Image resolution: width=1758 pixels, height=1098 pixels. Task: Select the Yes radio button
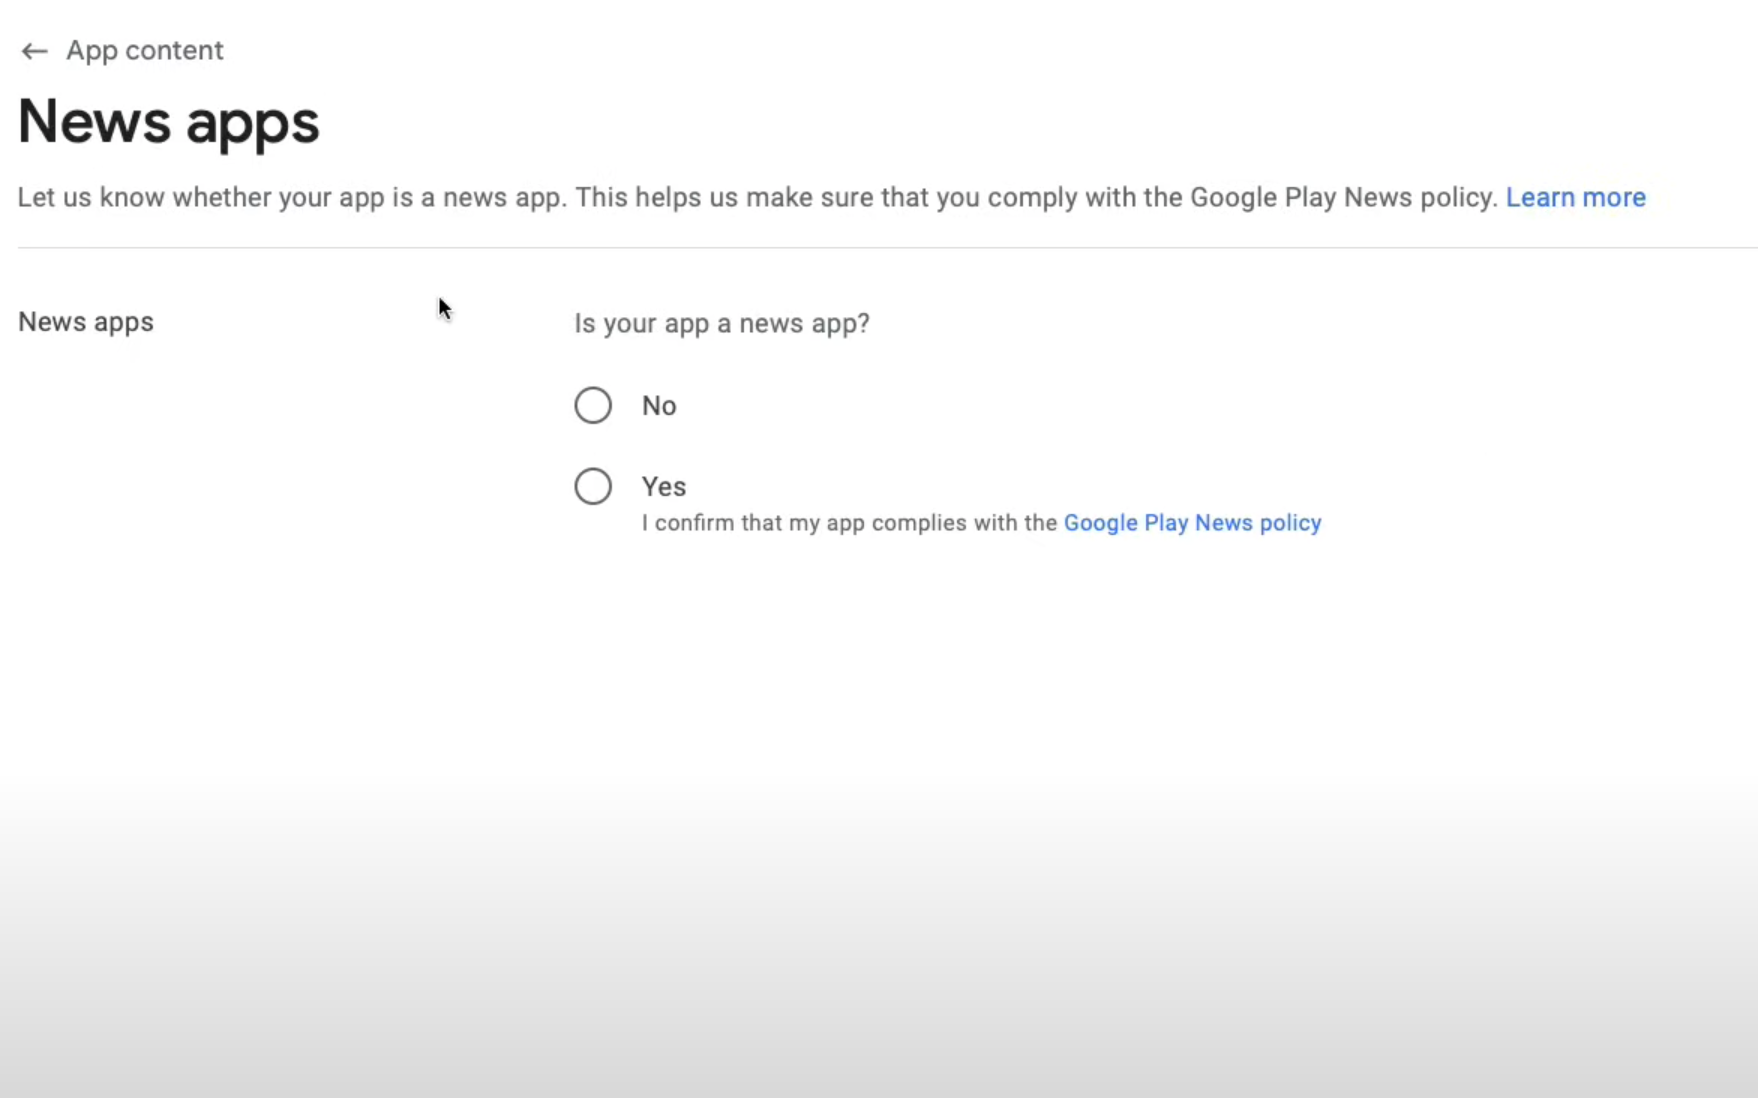[593, 486]
